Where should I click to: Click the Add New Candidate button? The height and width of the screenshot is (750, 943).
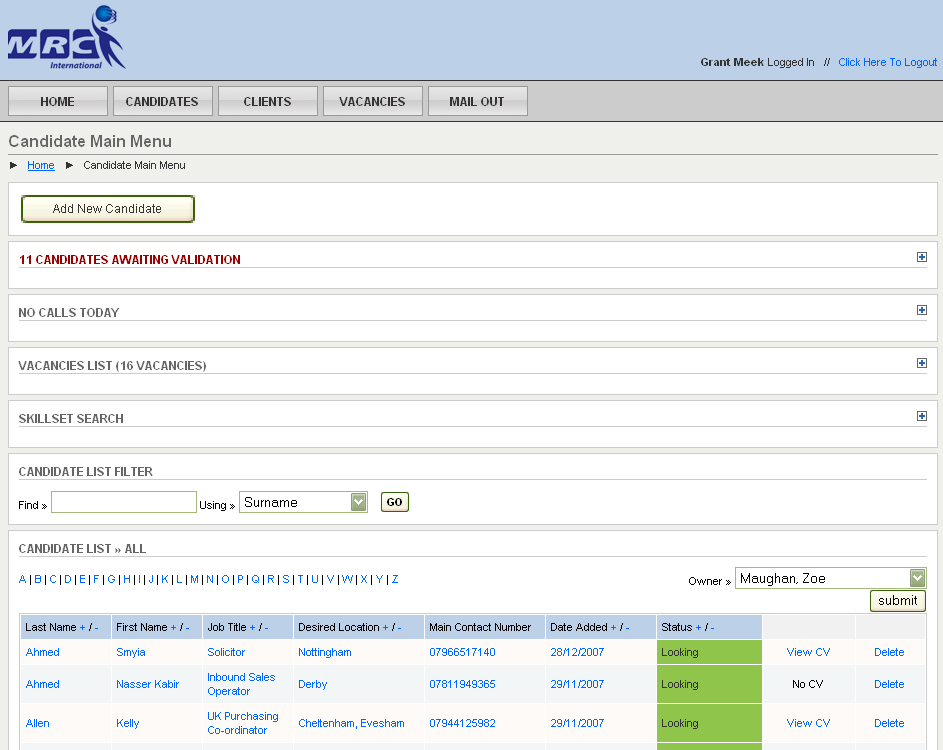[107, 208]
